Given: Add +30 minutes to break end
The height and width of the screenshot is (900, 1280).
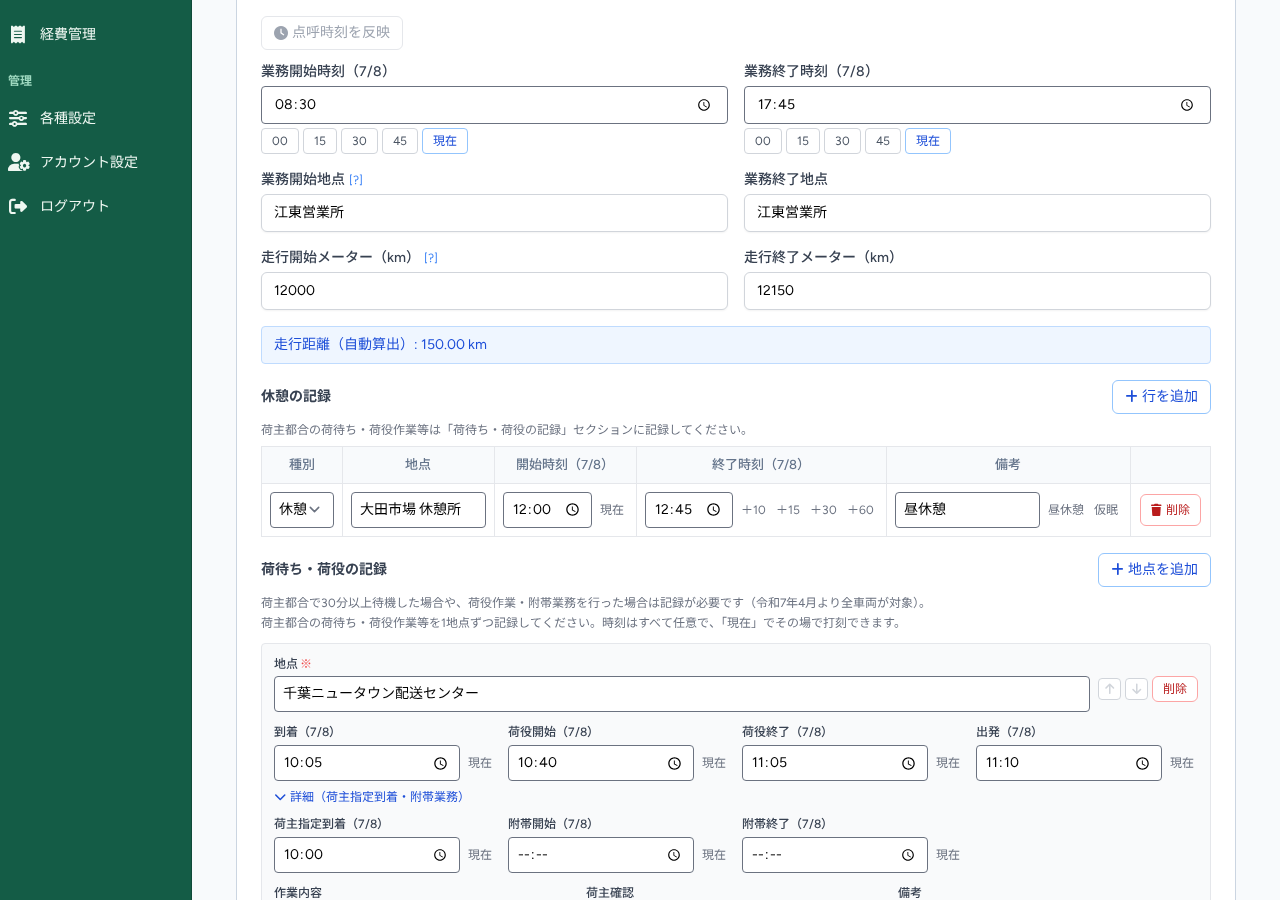Looking at the screenshot, I should 823,510.
